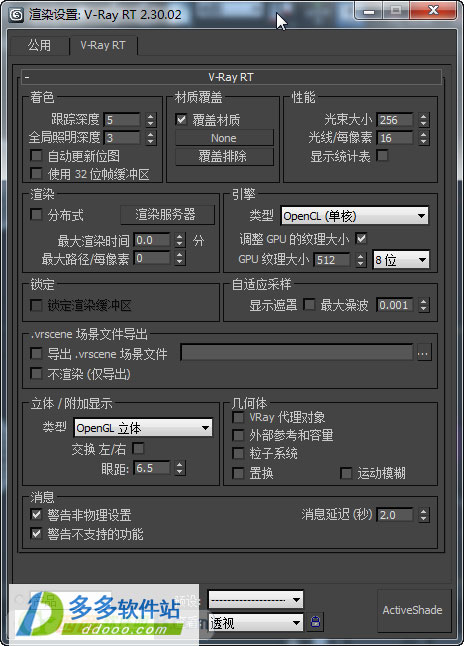Enable 不渲染 (仅导出) checkbox
This screenshot has width=464, height=646.
[x=36, y=374]
